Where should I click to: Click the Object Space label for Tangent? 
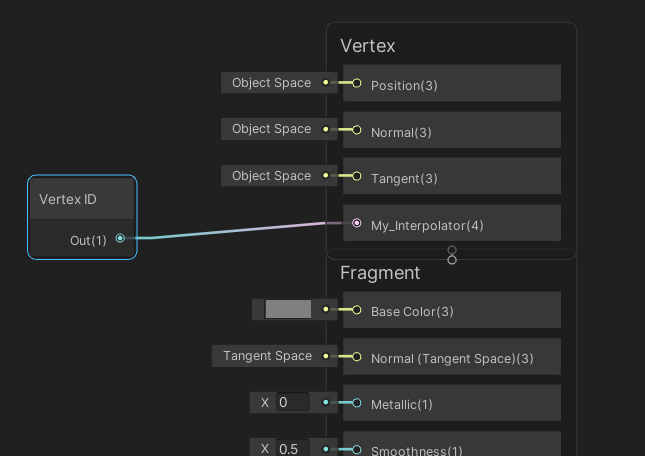[271, 176]
